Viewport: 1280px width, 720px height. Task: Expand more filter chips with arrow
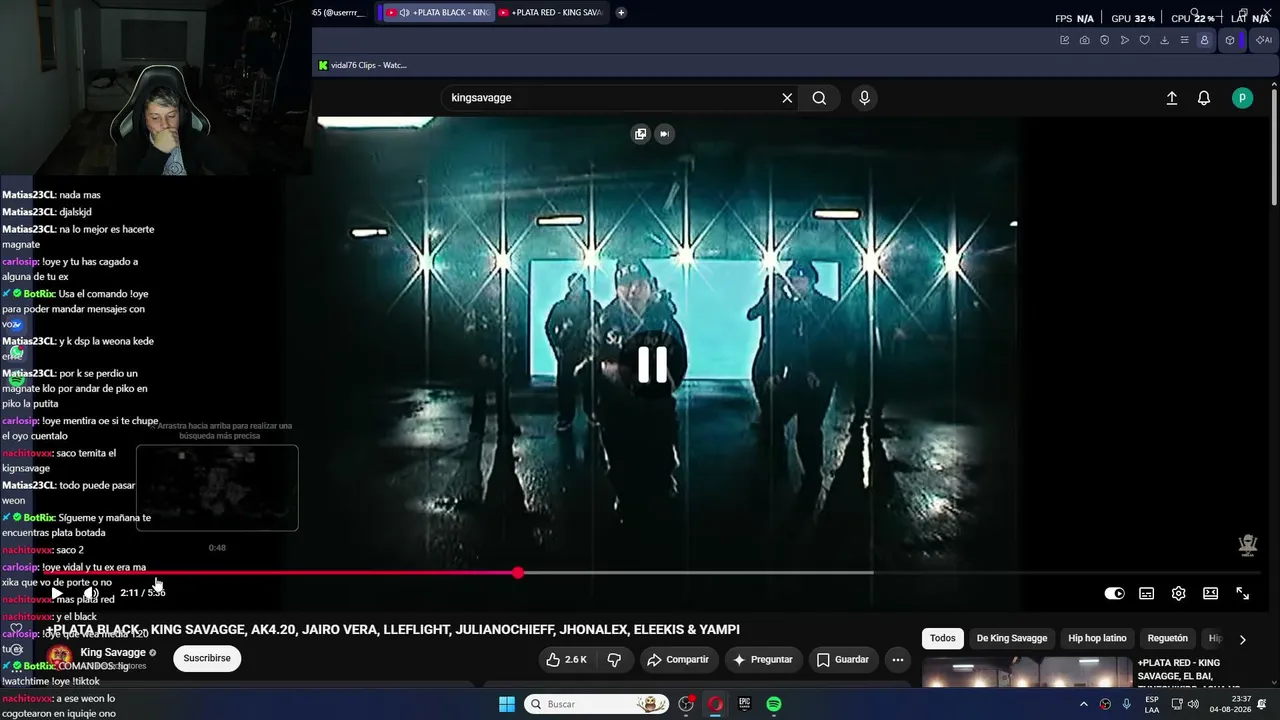(x=1242, y=639)
